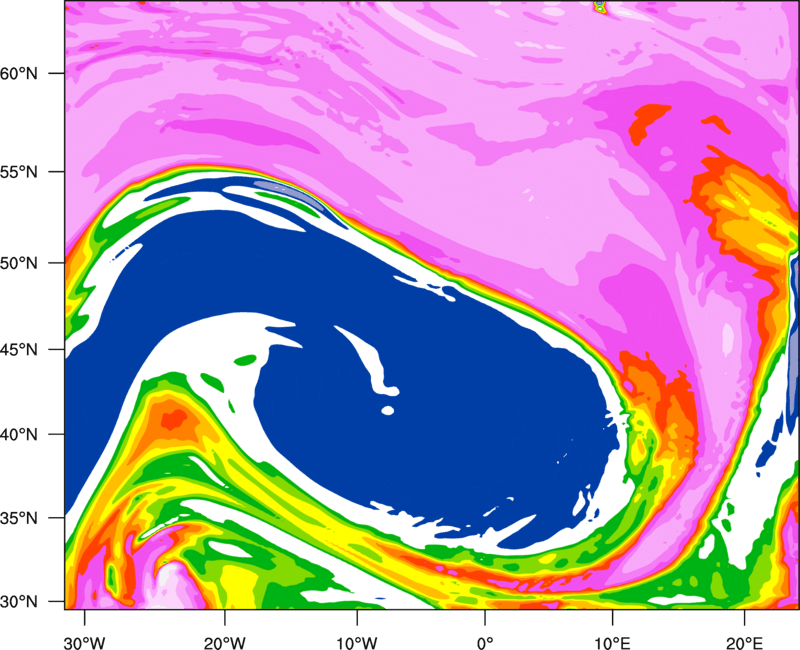
Task: Click the 40°N latitude label
Action: [x=19, y=435]
